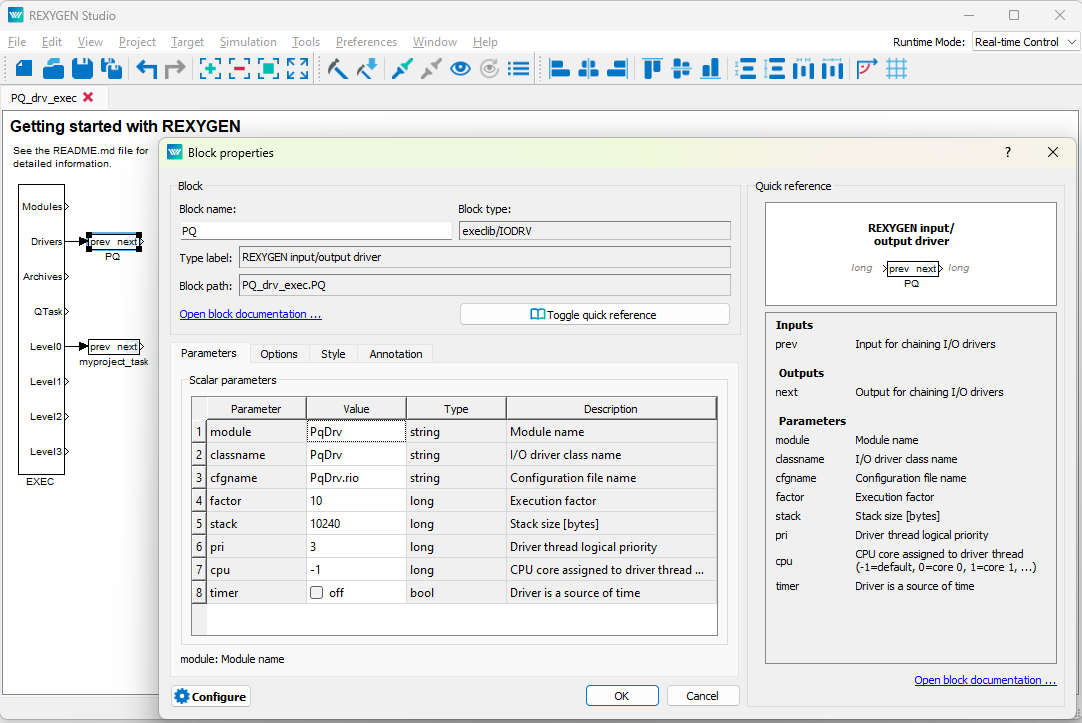Image resolution: width=1082 pixels, height=723 pixels.
Task: Select the Parameters tab
Action: (x=208, y=353)
